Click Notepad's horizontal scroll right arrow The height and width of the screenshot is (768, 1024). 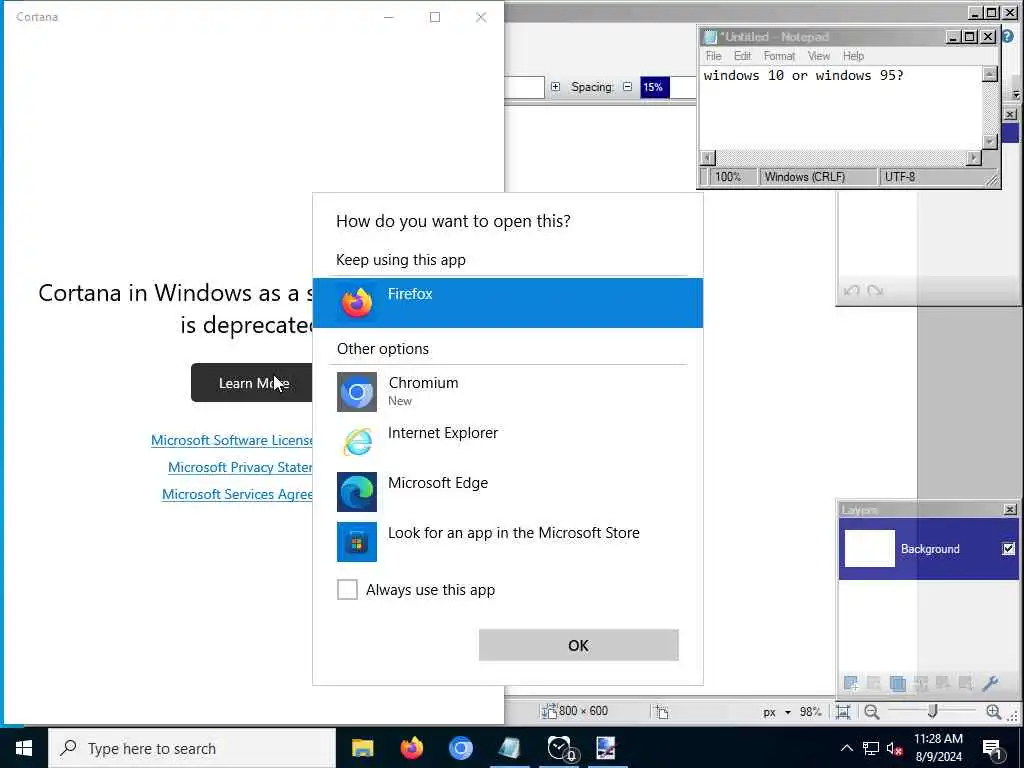coord(974,157)
